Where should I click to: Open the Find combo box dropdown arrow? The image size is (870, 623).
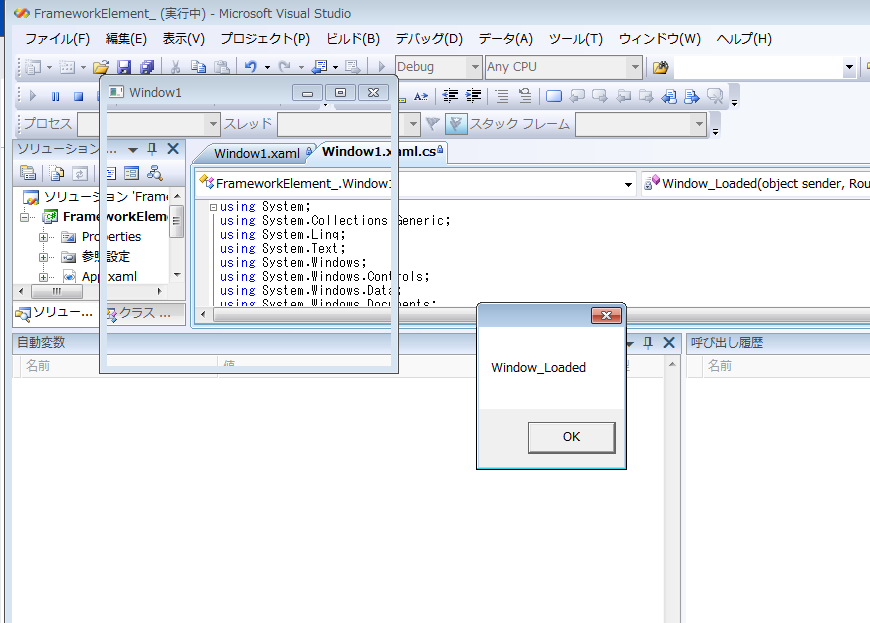849,67
